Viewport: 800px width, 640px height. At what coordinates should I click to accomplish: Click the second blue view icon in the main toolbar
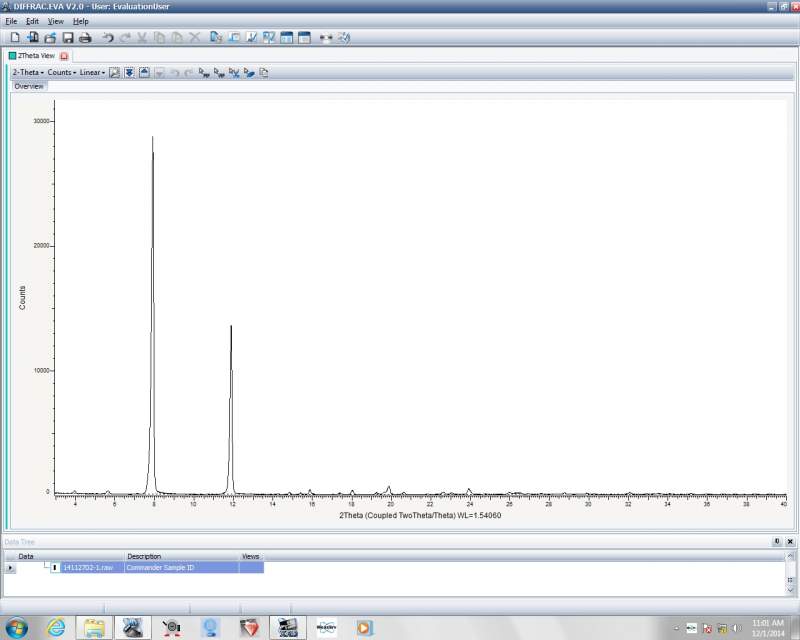coord(234,37)
